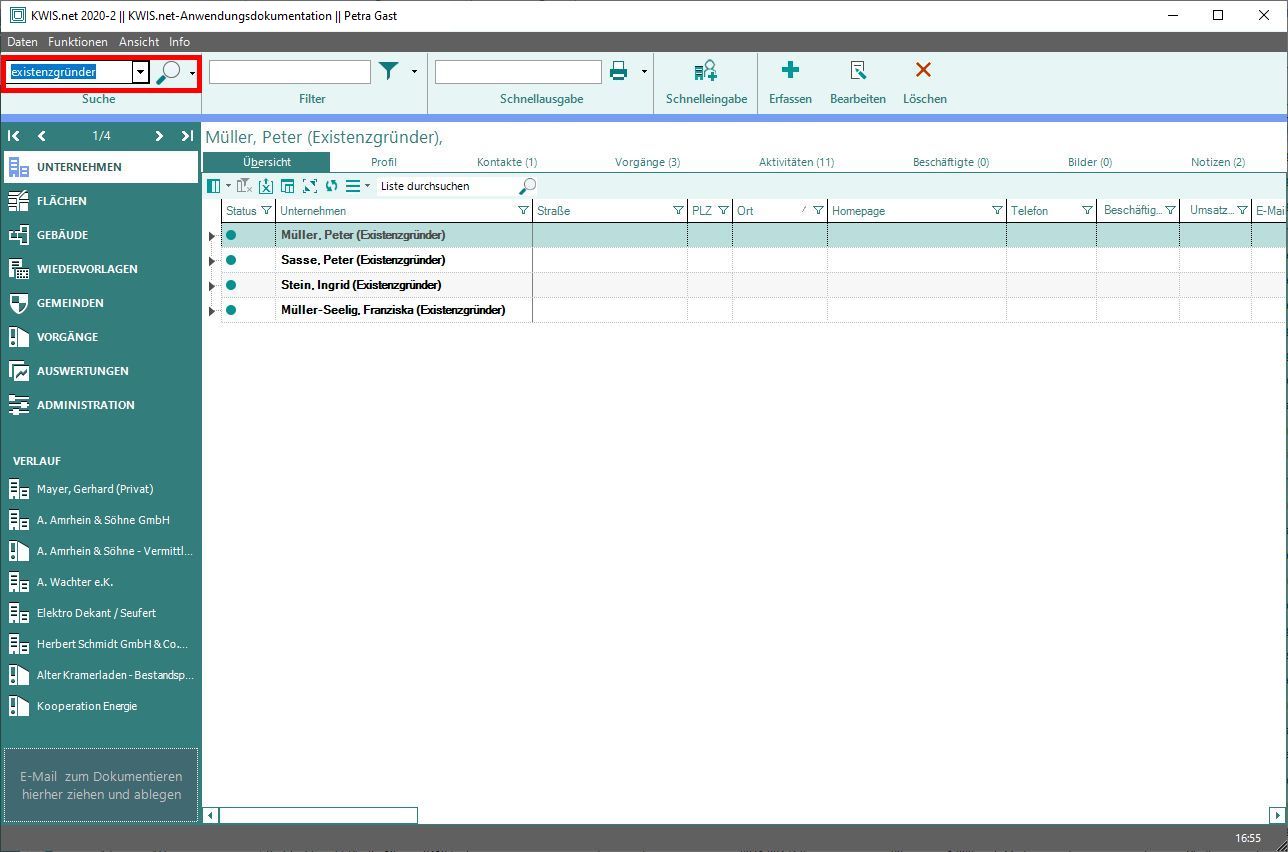Screen dimensions: 1288x852
Task: Open A. Amrhein & Söhne GmbH history entry
Action: pyautogui.click(x=103, y=520)
